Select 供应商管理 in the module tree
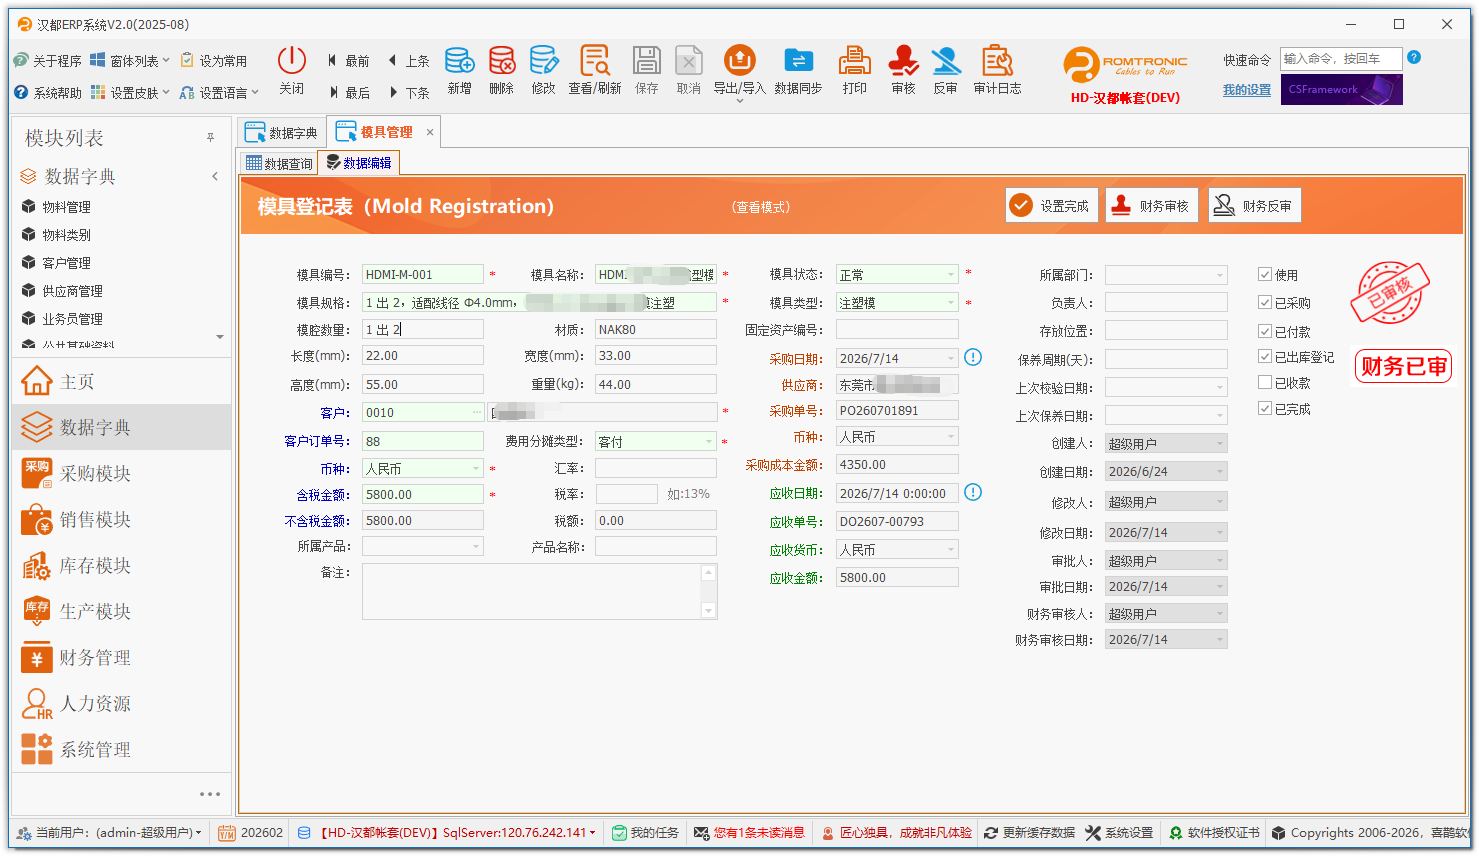The image size is (1479, 856). click(72, 291)
